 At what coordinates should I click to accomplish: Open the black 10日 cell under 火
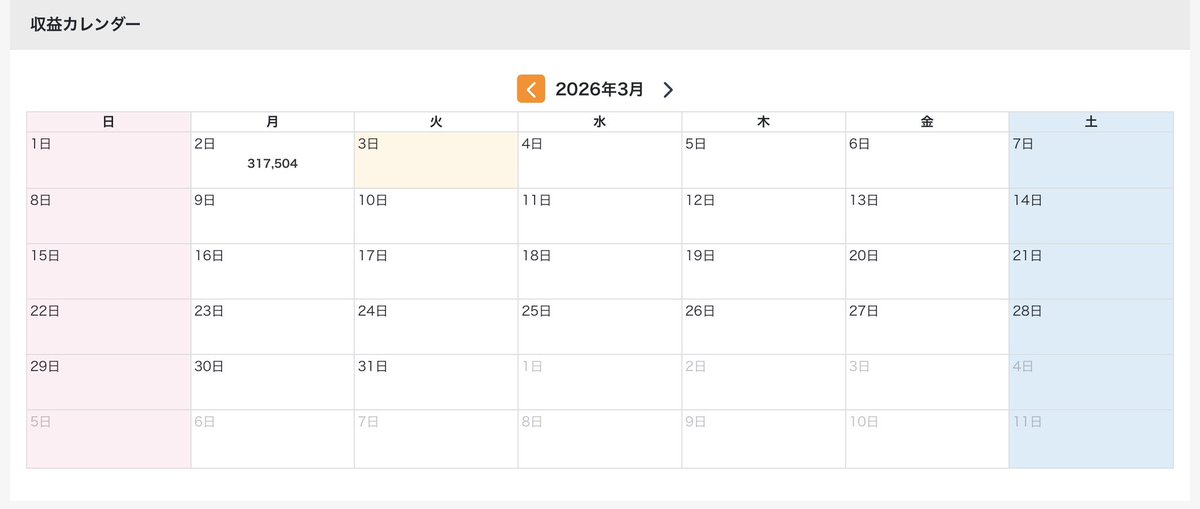coord(436,216)
